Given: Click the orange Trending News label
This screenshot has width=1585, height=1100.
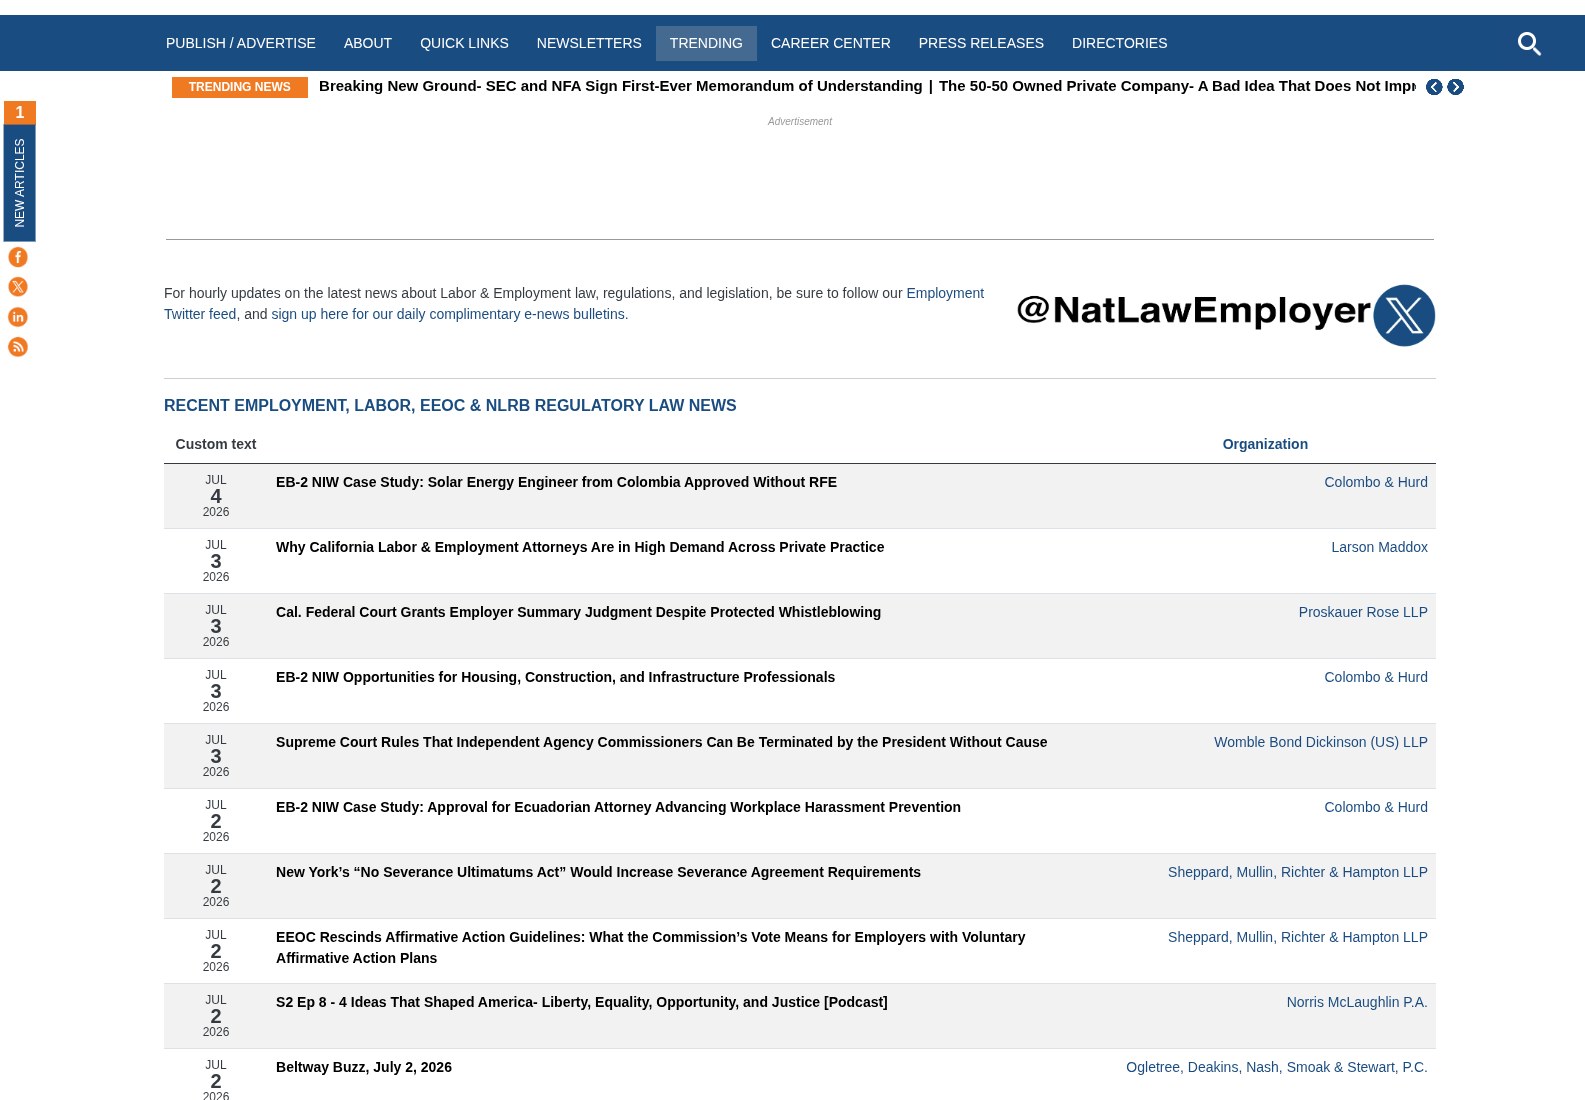Looking at the screenshot, I should click(x=240, y=87).
